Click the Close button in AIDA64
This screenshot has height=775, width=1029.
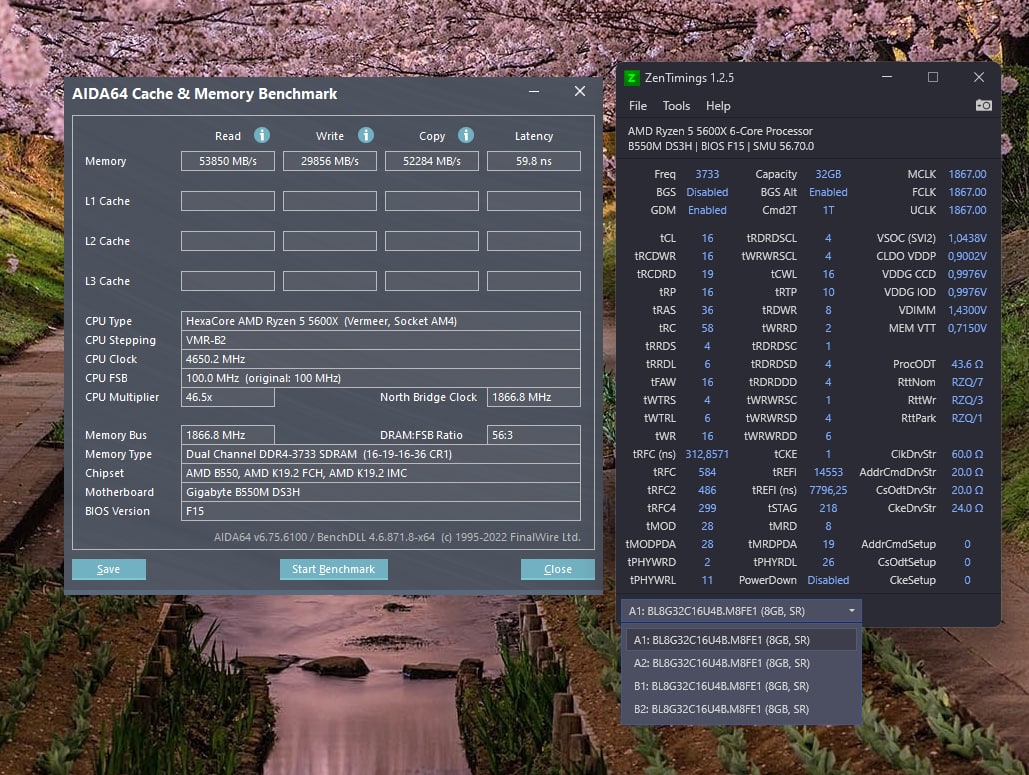558,569
